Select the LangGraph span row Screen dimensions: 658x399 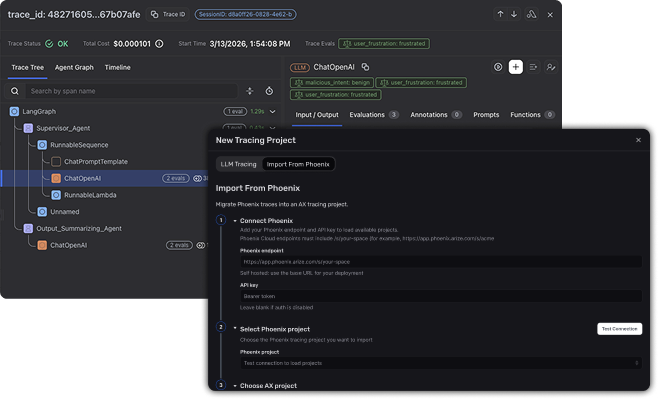click(x=141, y=112)
